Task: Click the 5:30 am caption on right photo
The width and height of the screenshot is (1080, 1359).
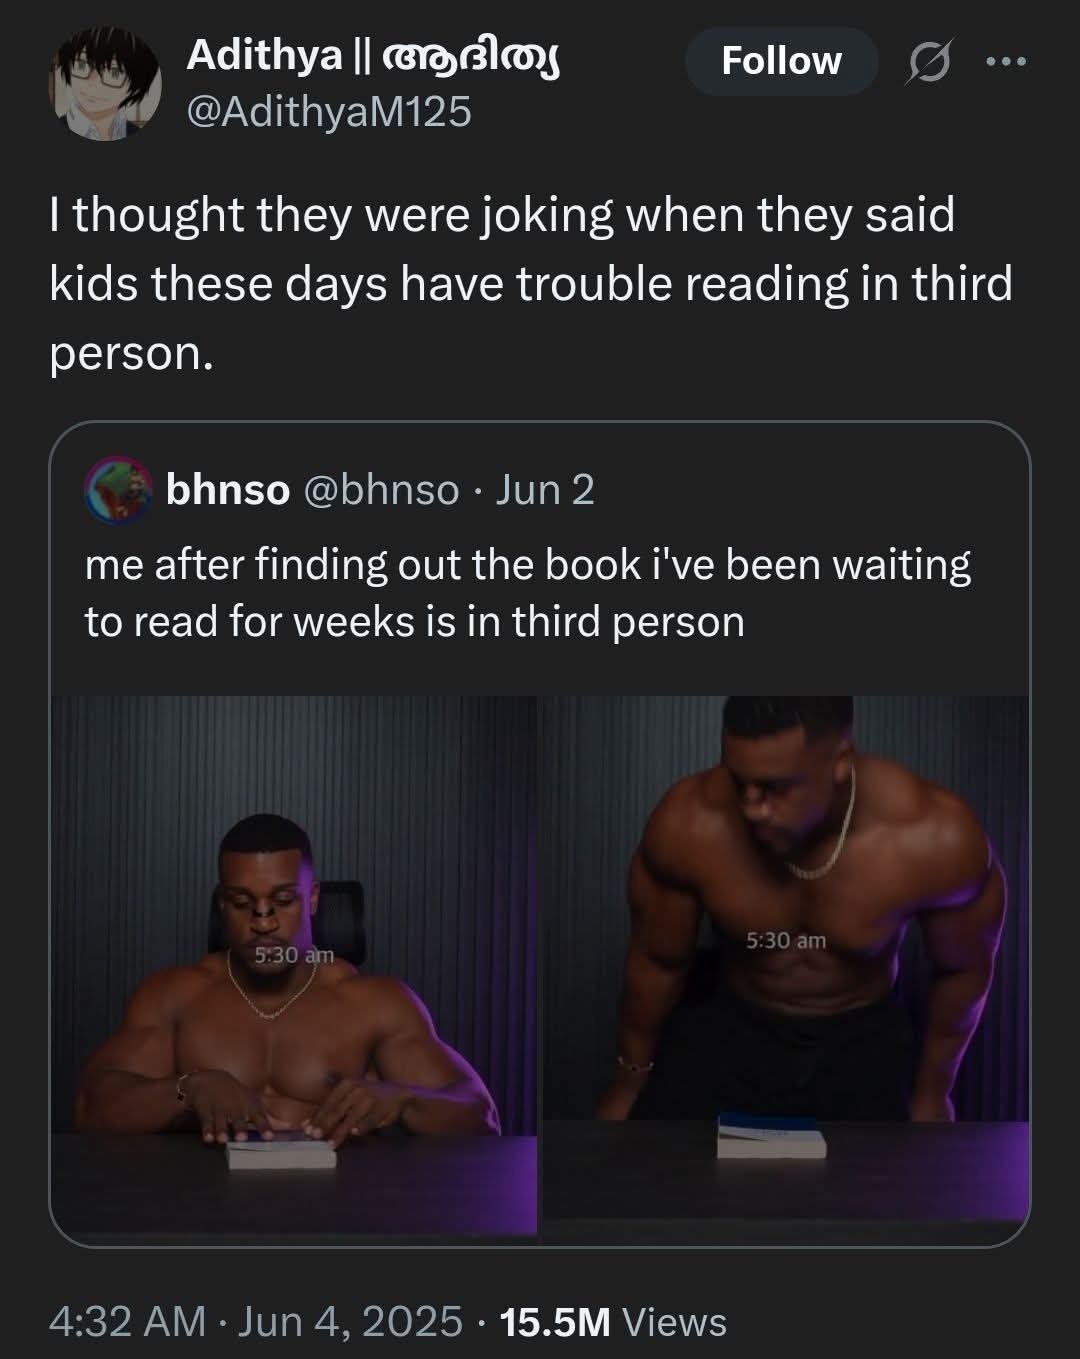Action: [x=786, y=940]
